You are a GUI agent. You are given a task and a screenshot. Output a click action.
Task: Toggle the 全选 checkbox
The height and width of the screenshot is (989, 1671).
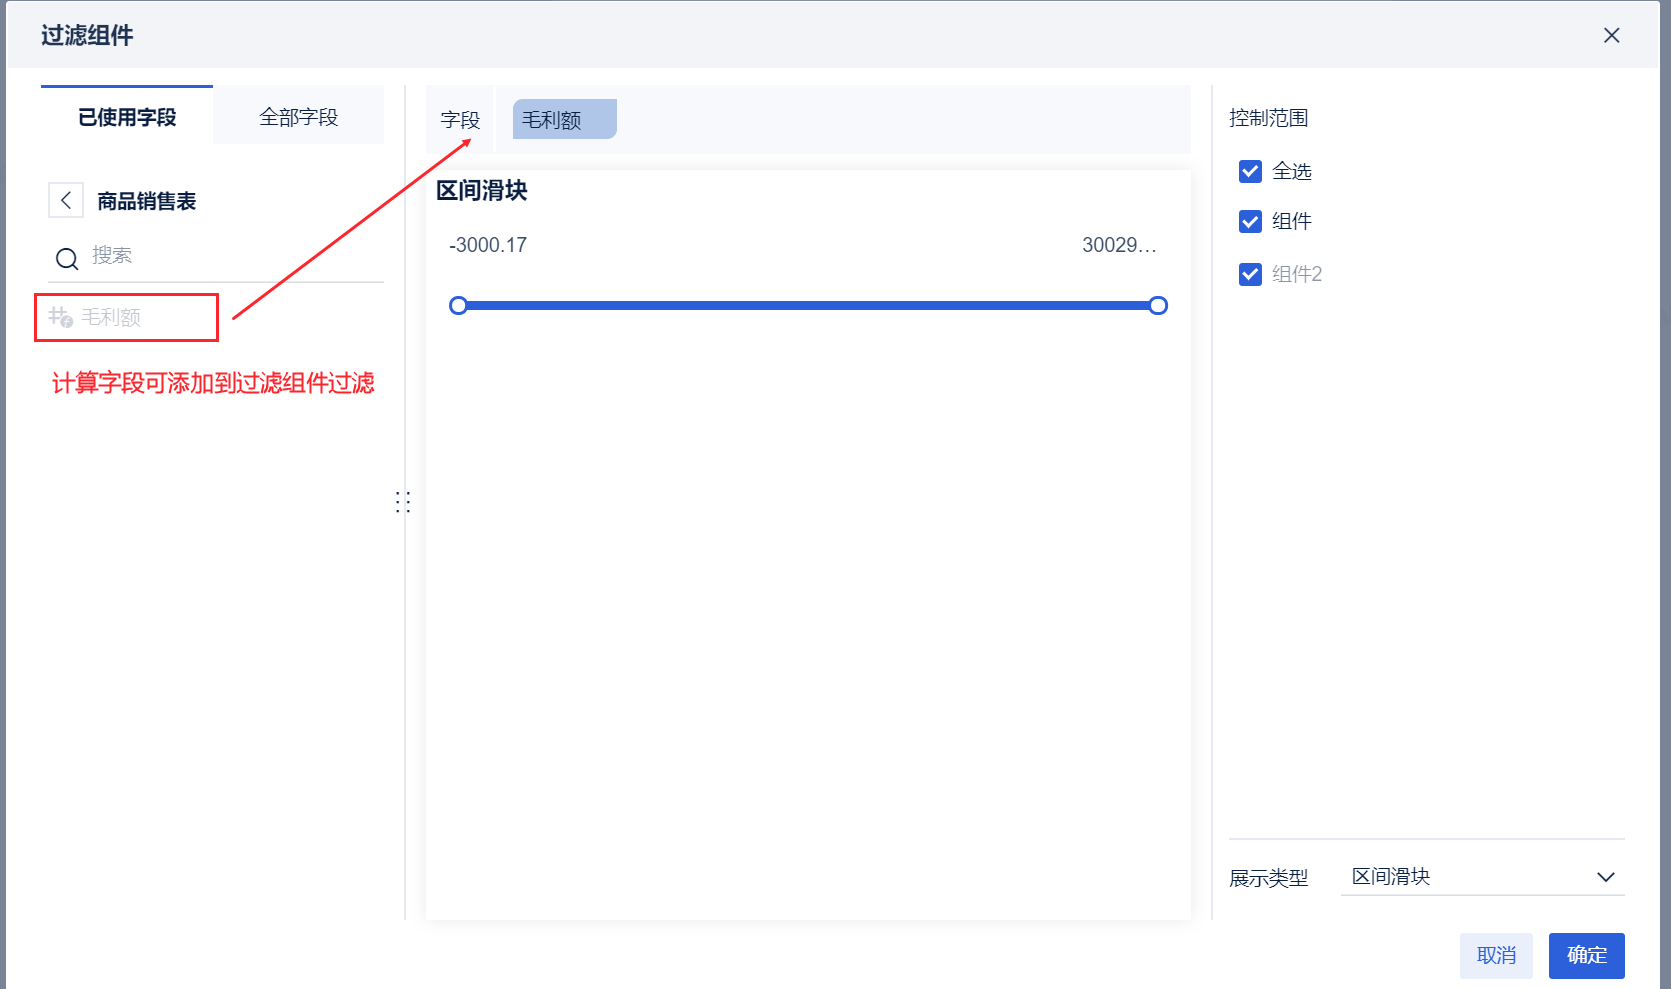1250,172
